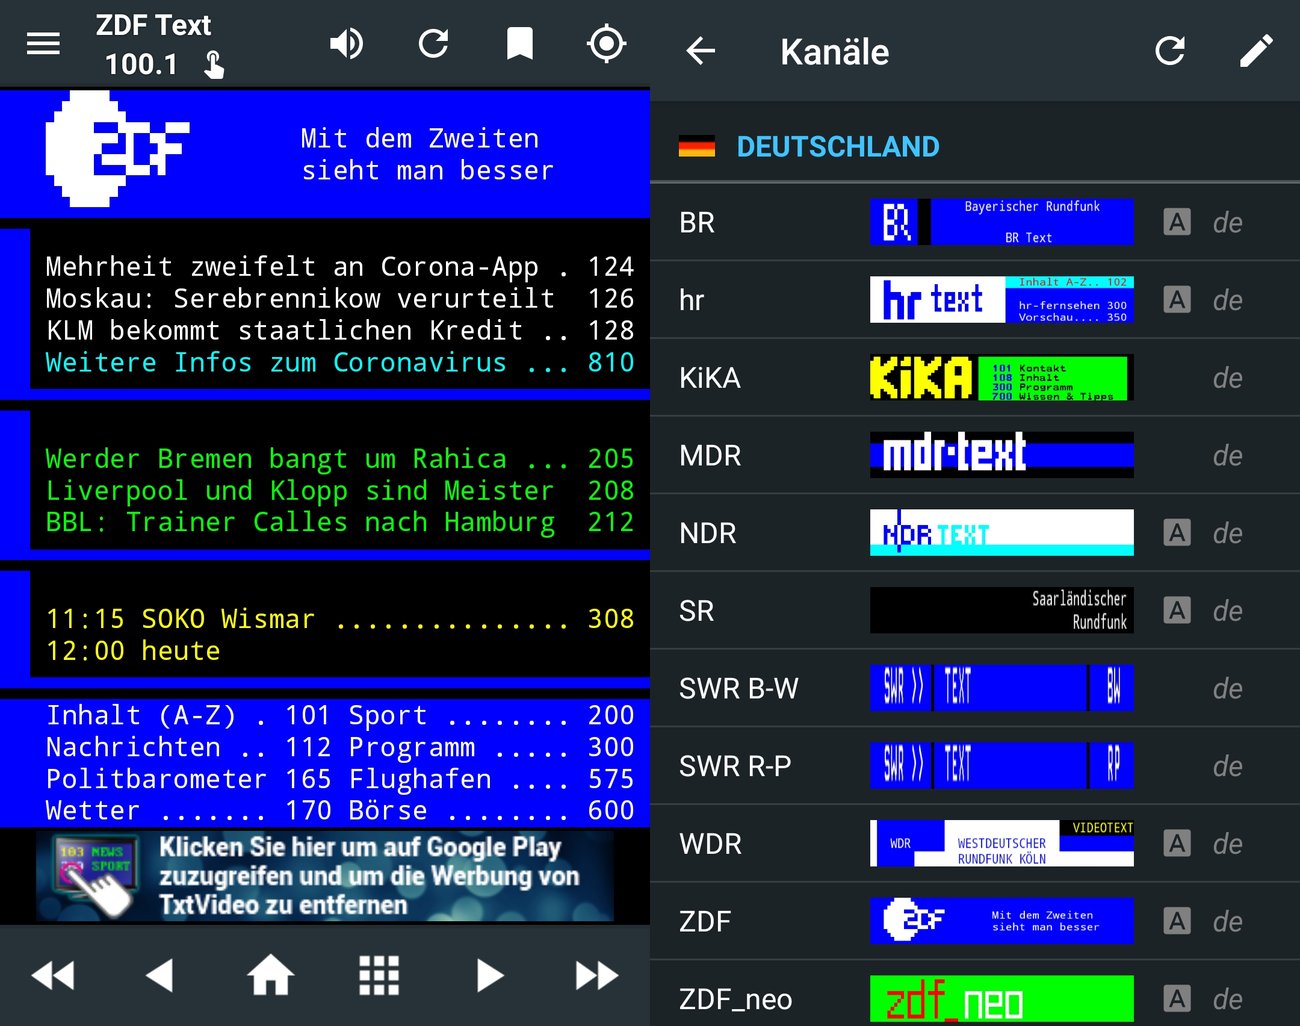Tap ZDF Text 100.1 to enter page number

(153, 43)
